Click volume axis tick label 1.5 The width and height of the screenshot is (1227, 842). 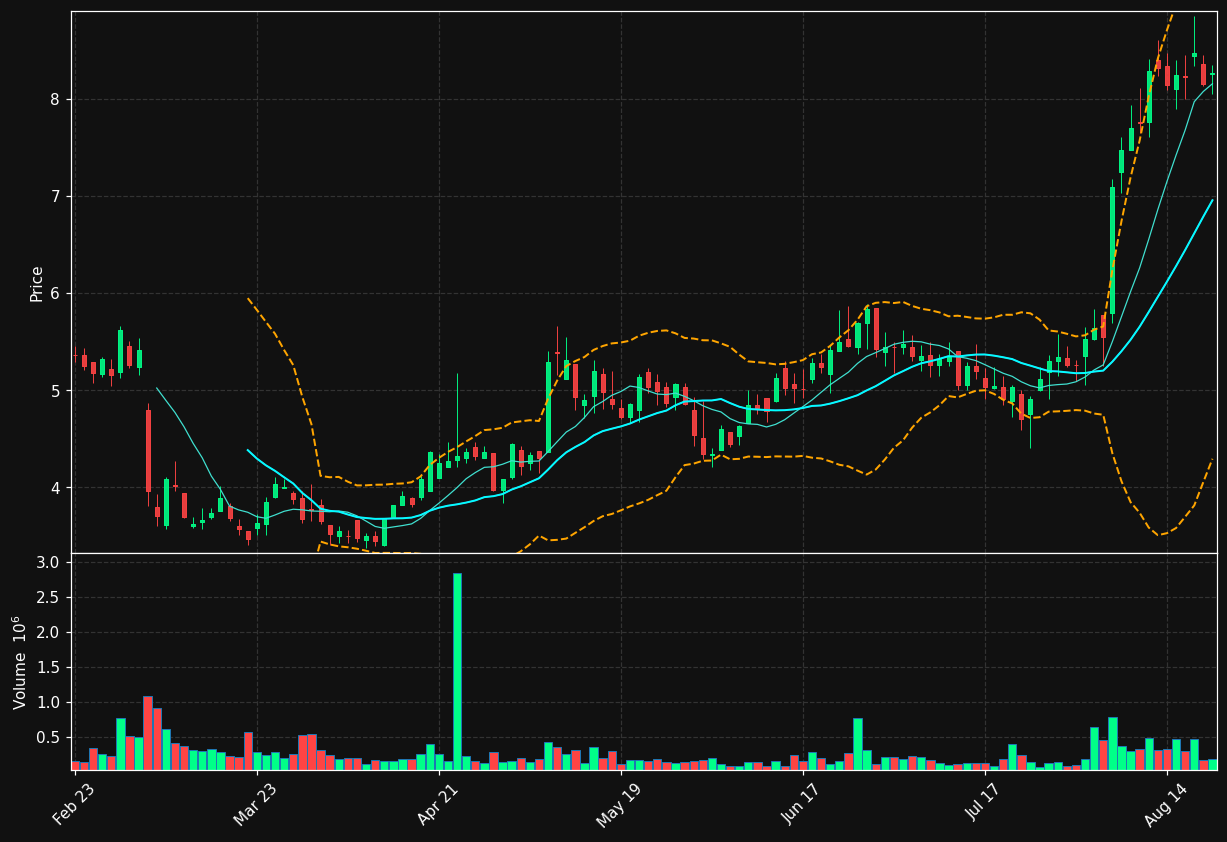click(x=49, y=668)
